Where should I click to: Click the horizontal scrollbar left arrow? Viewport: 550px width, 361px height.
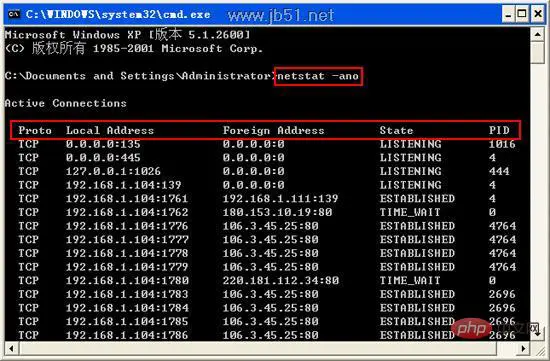(12, 348)
